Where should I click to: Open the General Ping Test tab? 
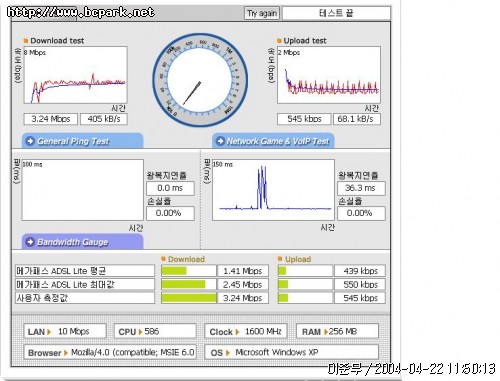[83, 141]
